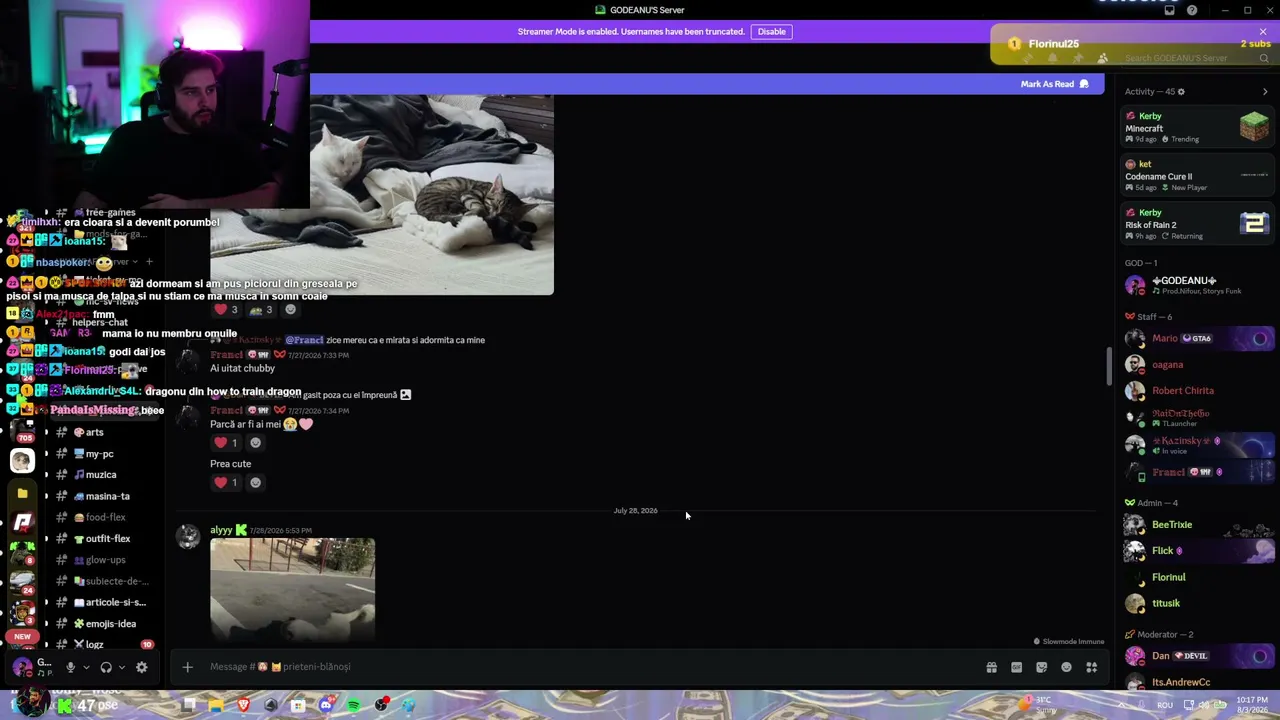Image resolution: width=1280 pixels, height=720 pixels.
Task: Open the Discord inbox icon
Action: (x=1169, y=10)
